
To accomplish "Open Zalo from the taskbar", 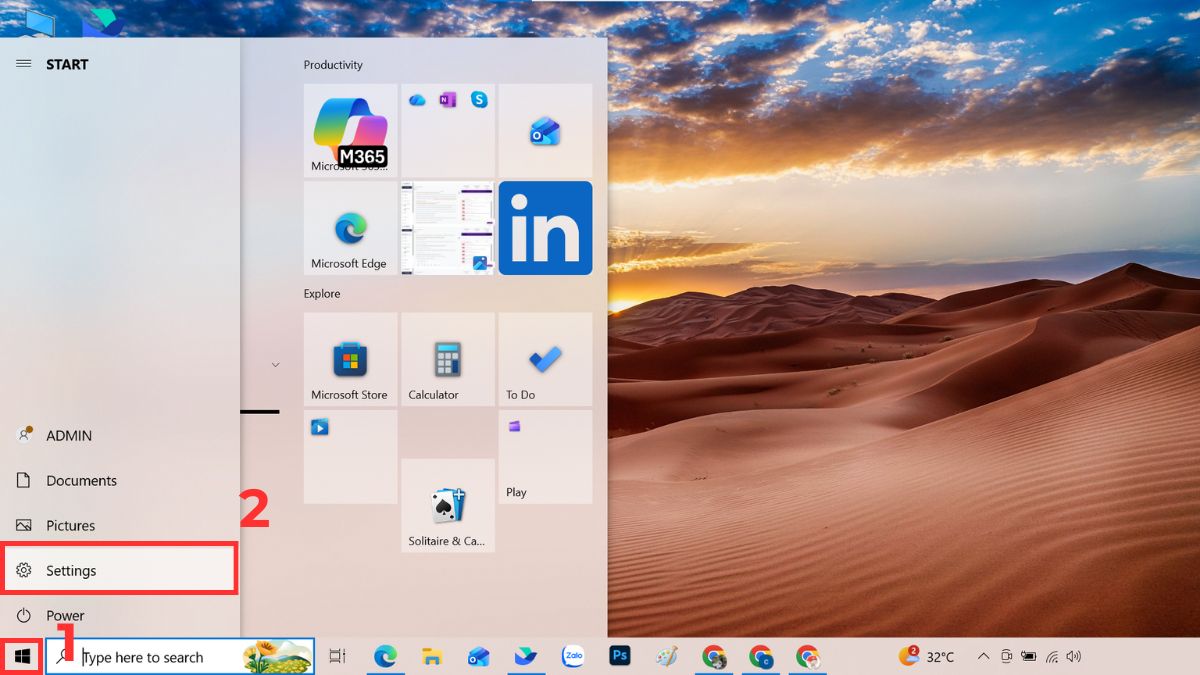I will (573, 657).
